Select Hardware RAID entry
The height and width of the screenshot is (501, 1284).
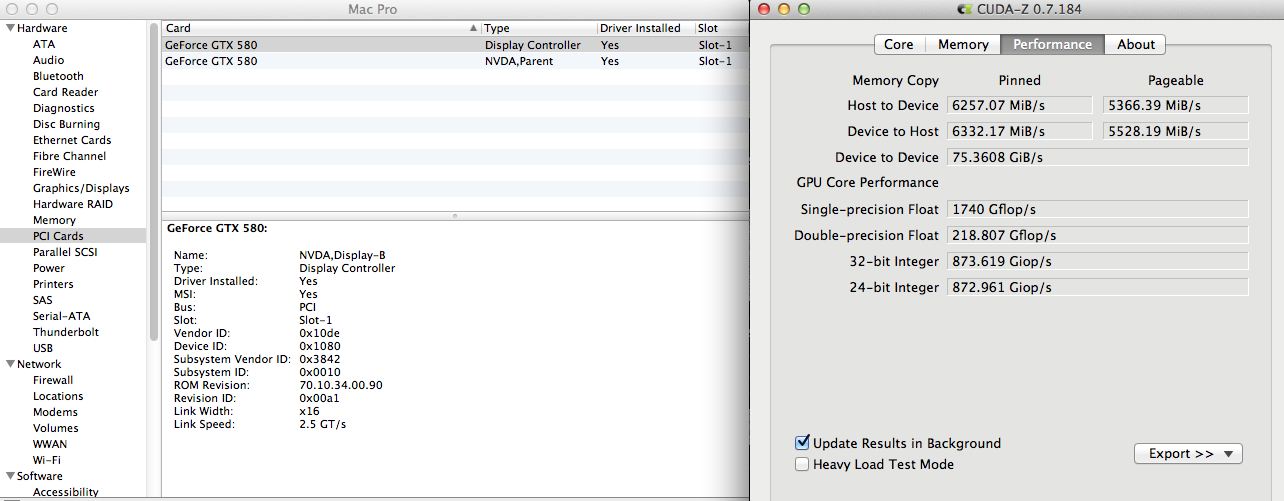pos(73,204)
